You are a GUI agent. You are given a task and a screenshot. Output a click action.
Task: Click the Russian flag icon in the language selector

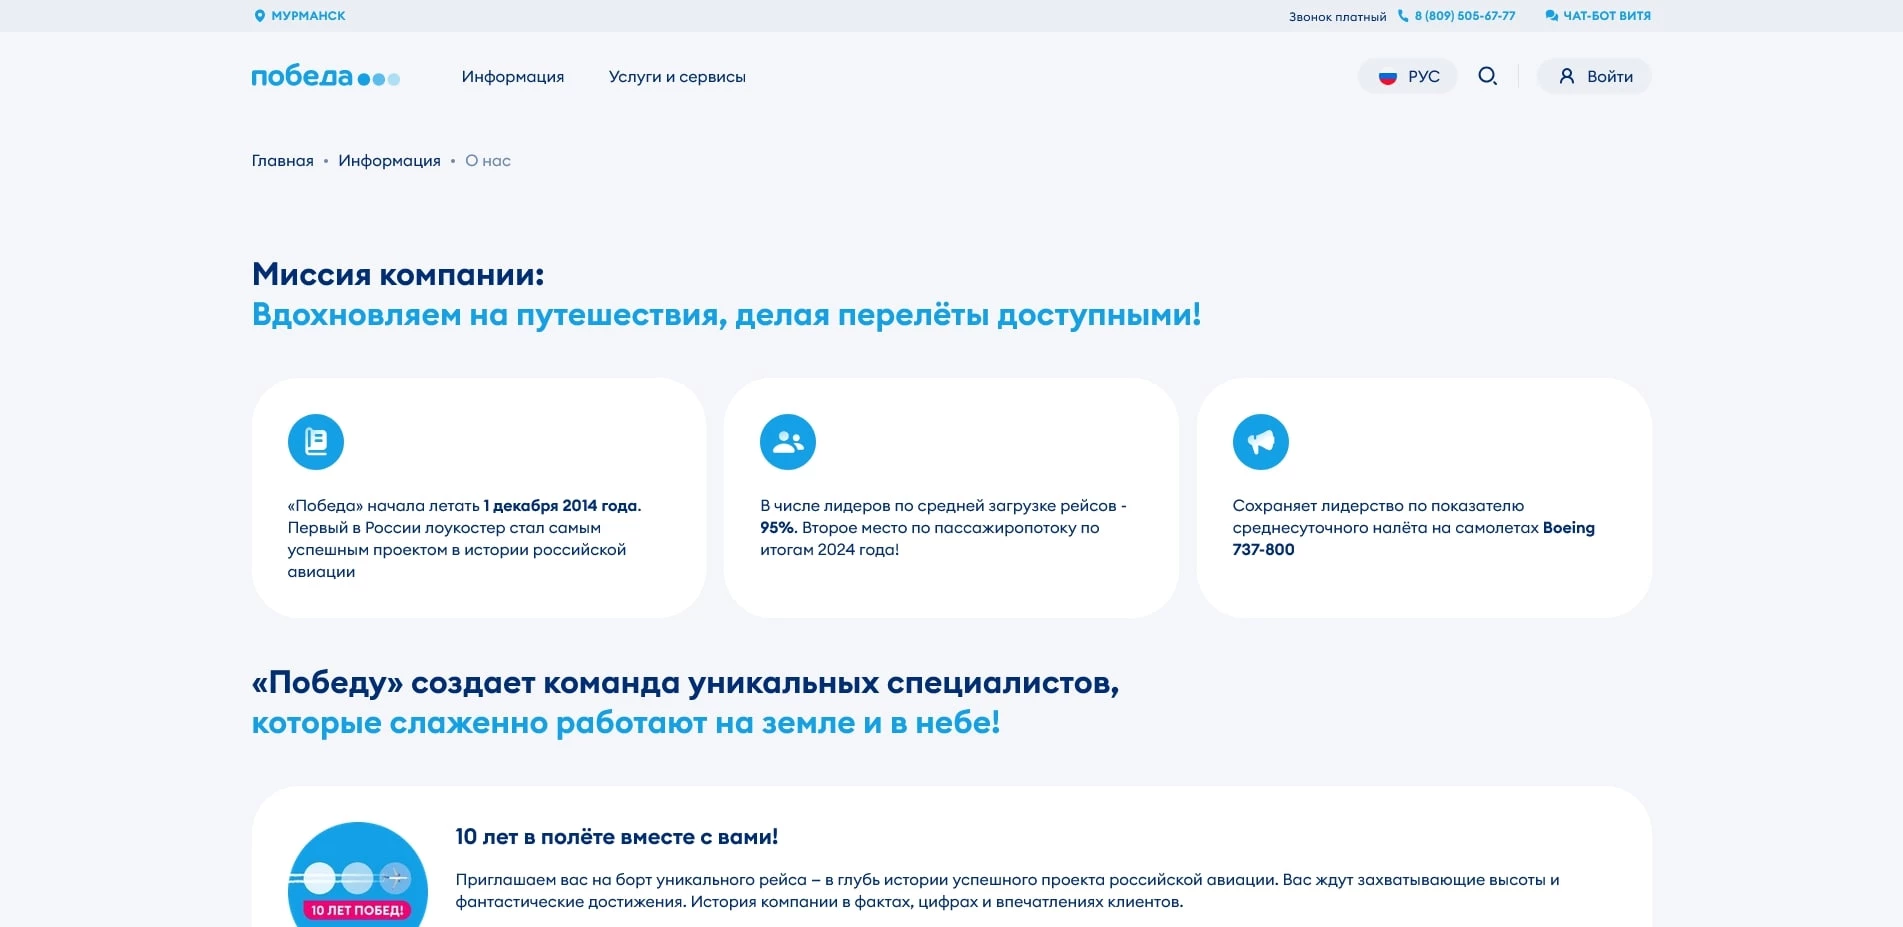click(x=1387, y=75)
